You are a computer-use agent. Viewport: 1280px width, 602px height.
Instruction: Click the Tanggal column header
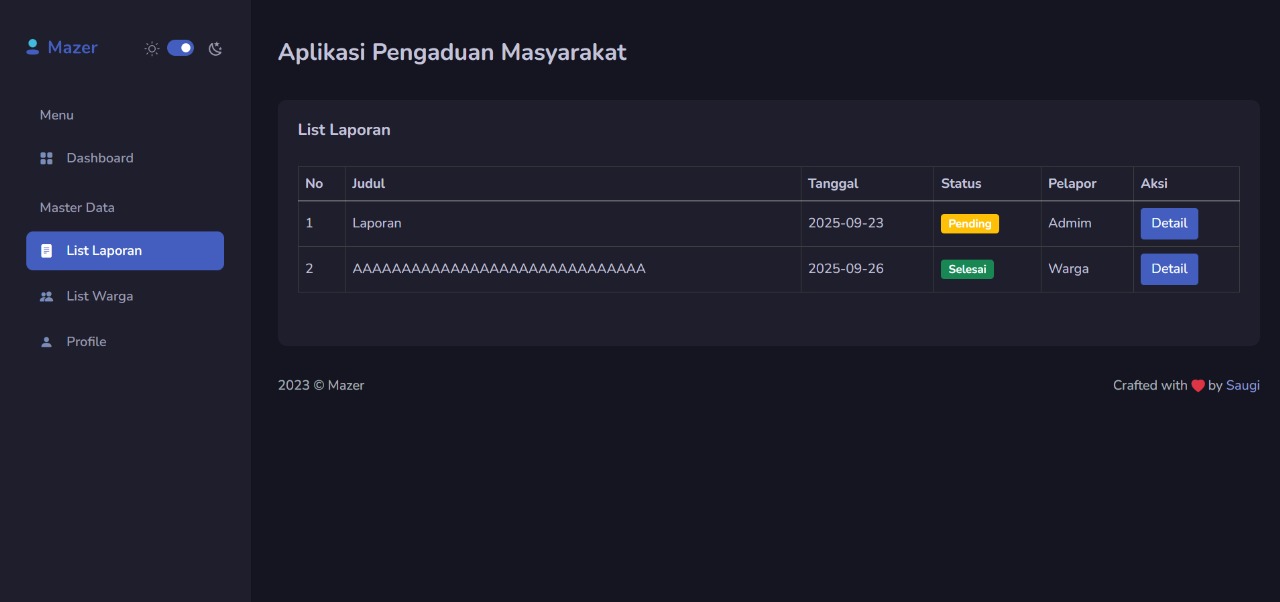[833, 183]
